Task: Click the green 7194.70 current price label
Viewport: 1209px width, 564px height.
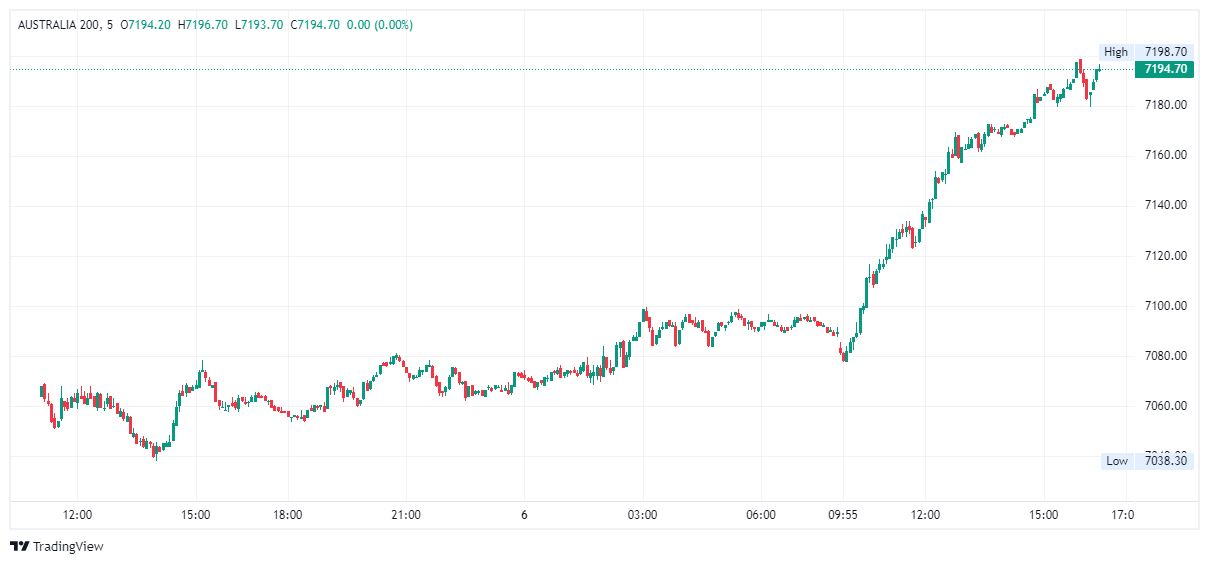Action: pos(1164,69)
